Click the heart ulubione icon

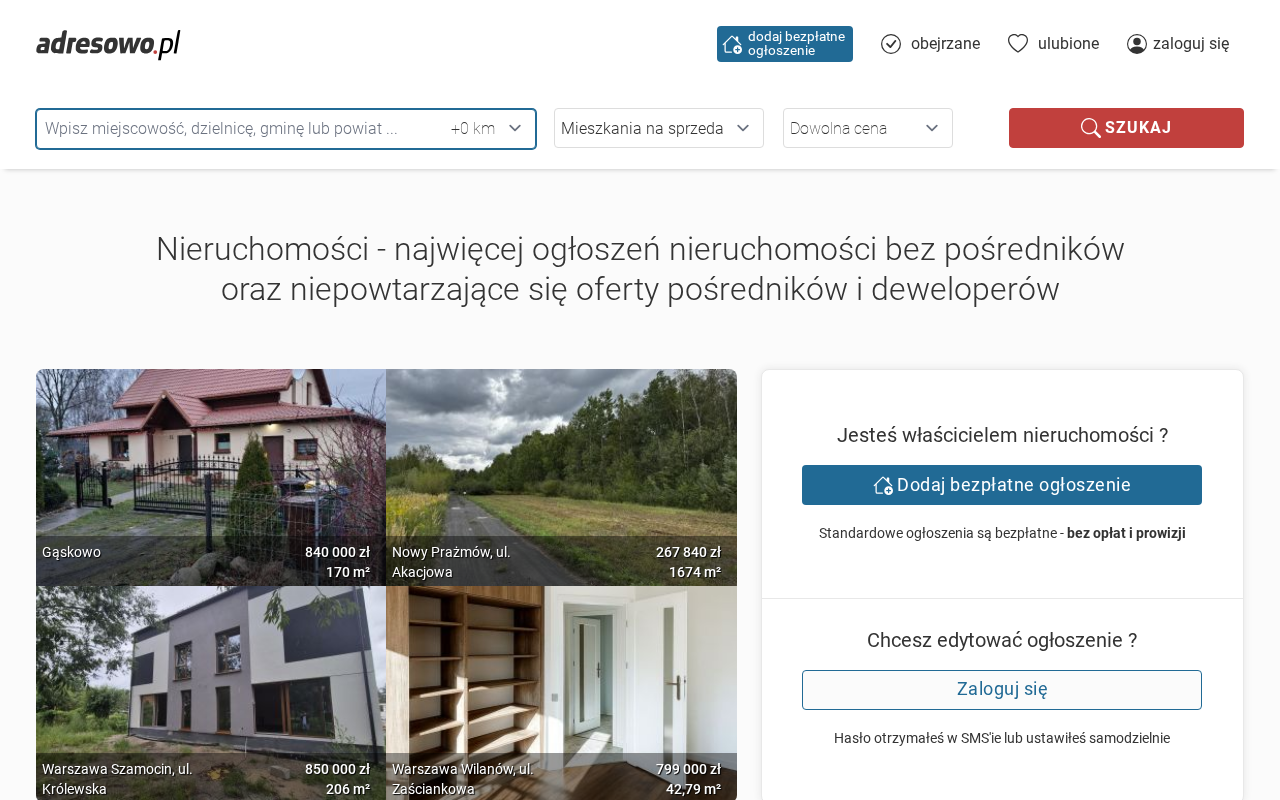click(1018, 43)
